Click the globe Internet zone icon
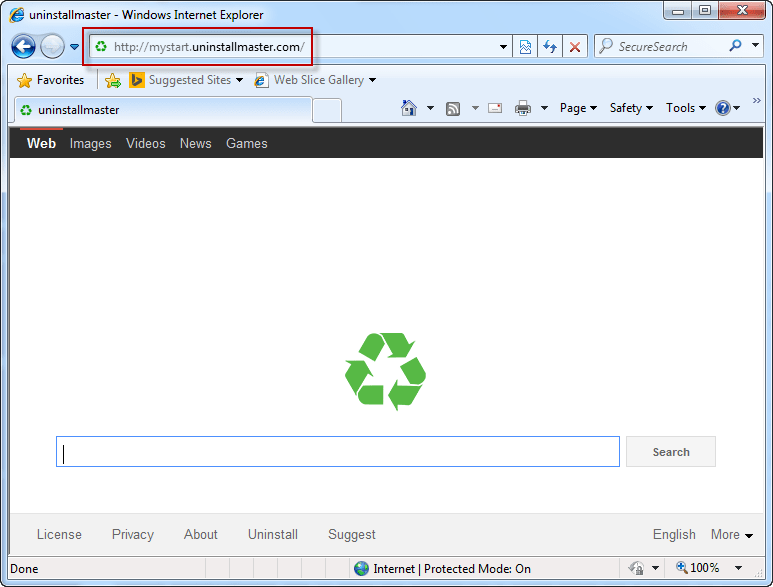This screenshot has width=773, height=587. (361, 569)
